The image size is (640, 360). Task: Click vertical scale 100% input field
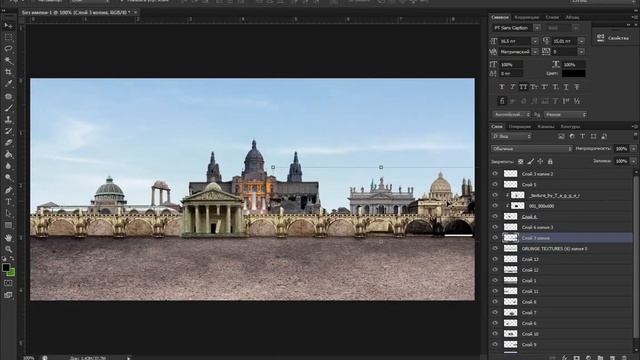(511, 64)
